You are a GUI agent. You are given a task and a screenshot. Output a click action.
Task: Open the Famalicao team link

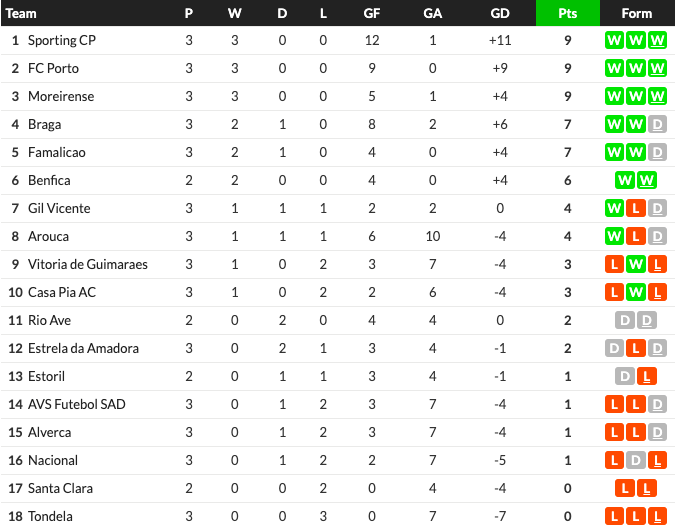click(x=56, y=153)
